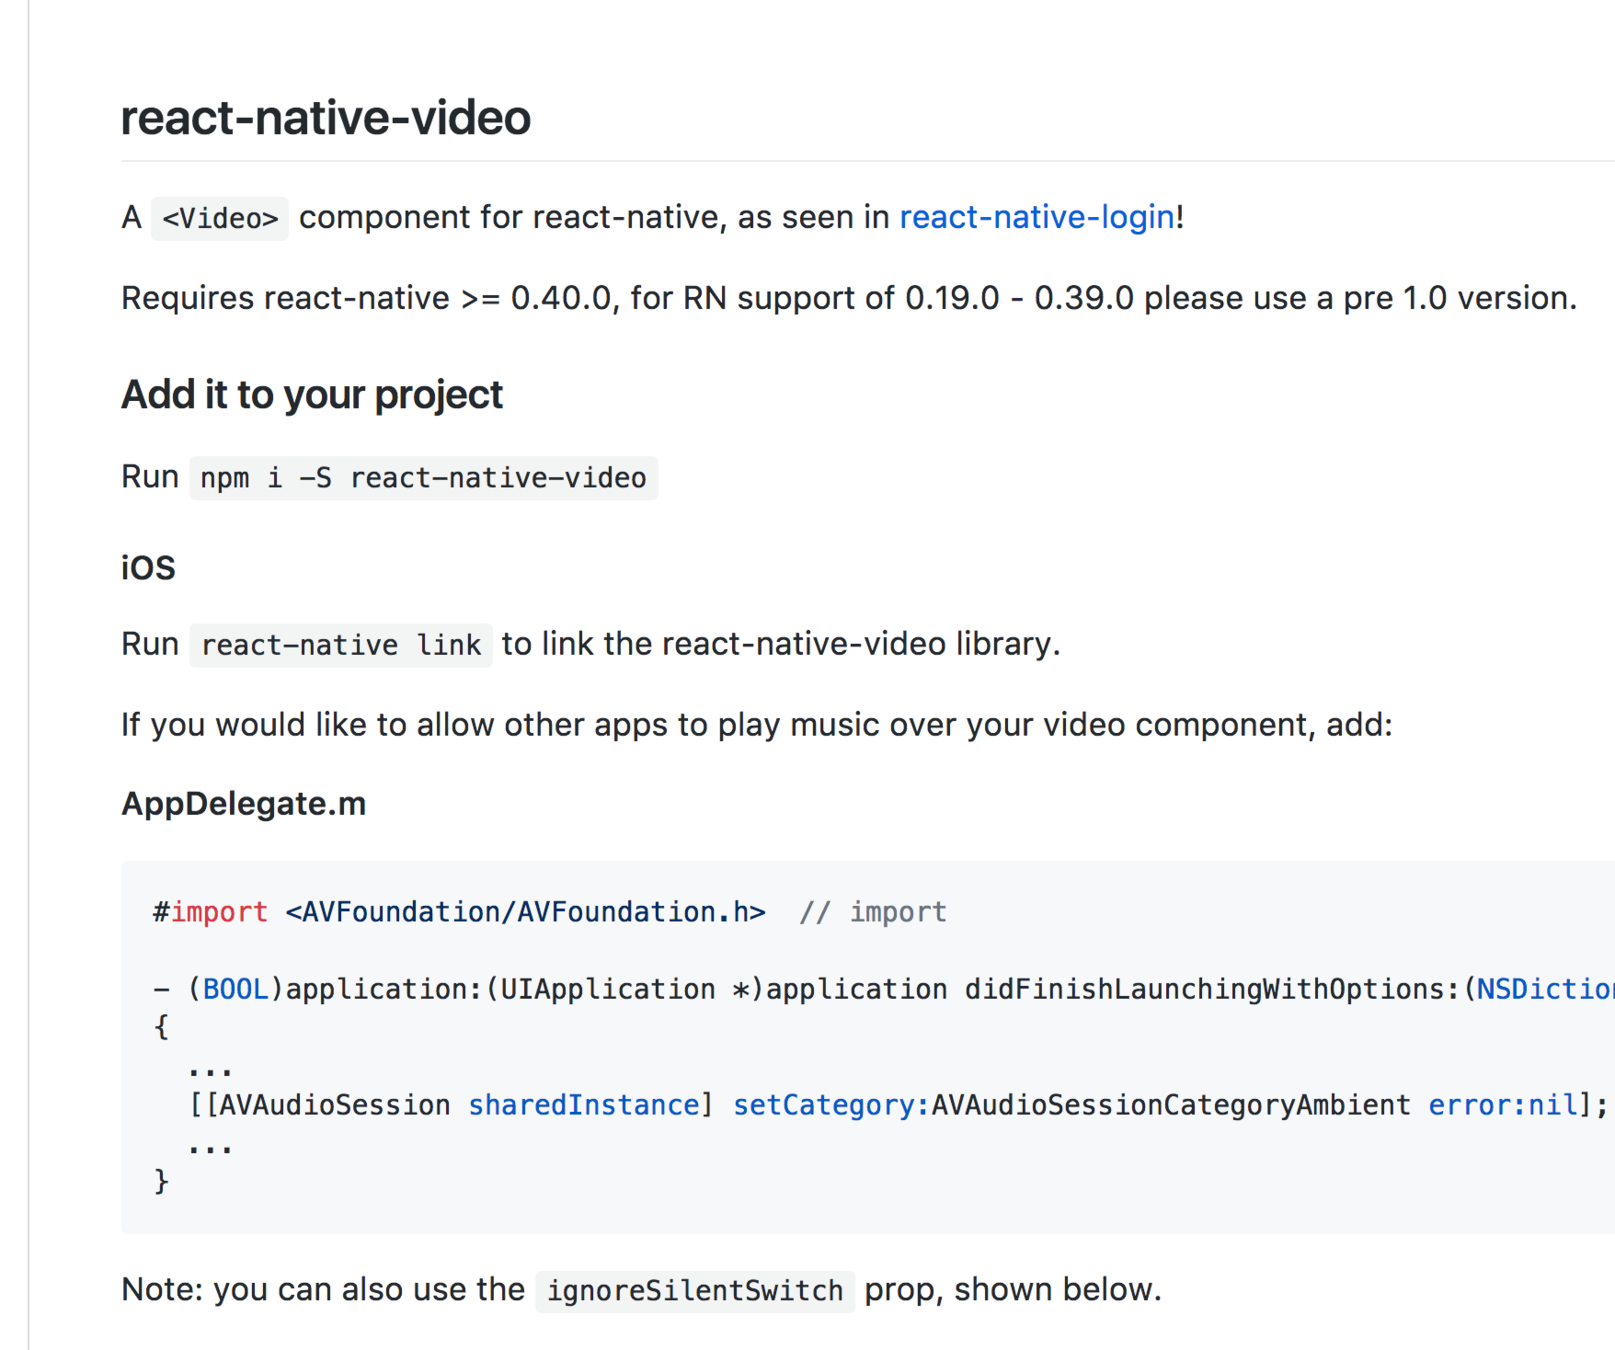Click the closing brace of the code block
This screenshot has width=1615, height=1350.
(161, 1182)
